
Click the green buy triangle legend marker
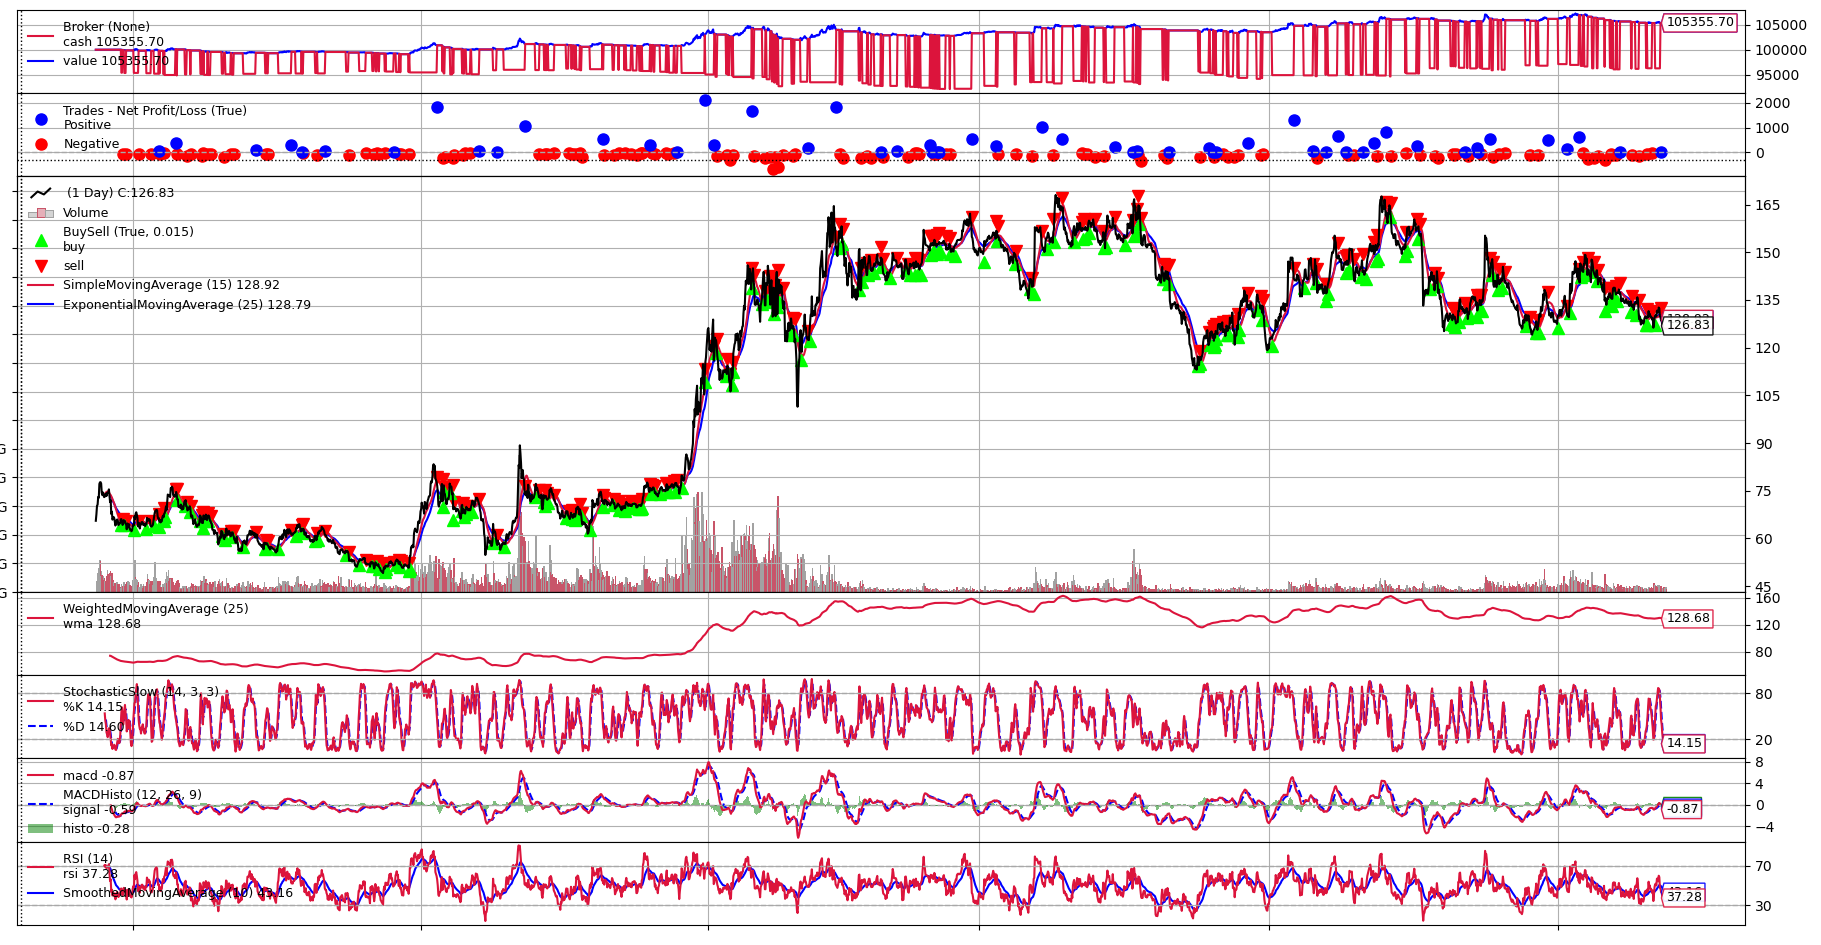coord(41,240)
